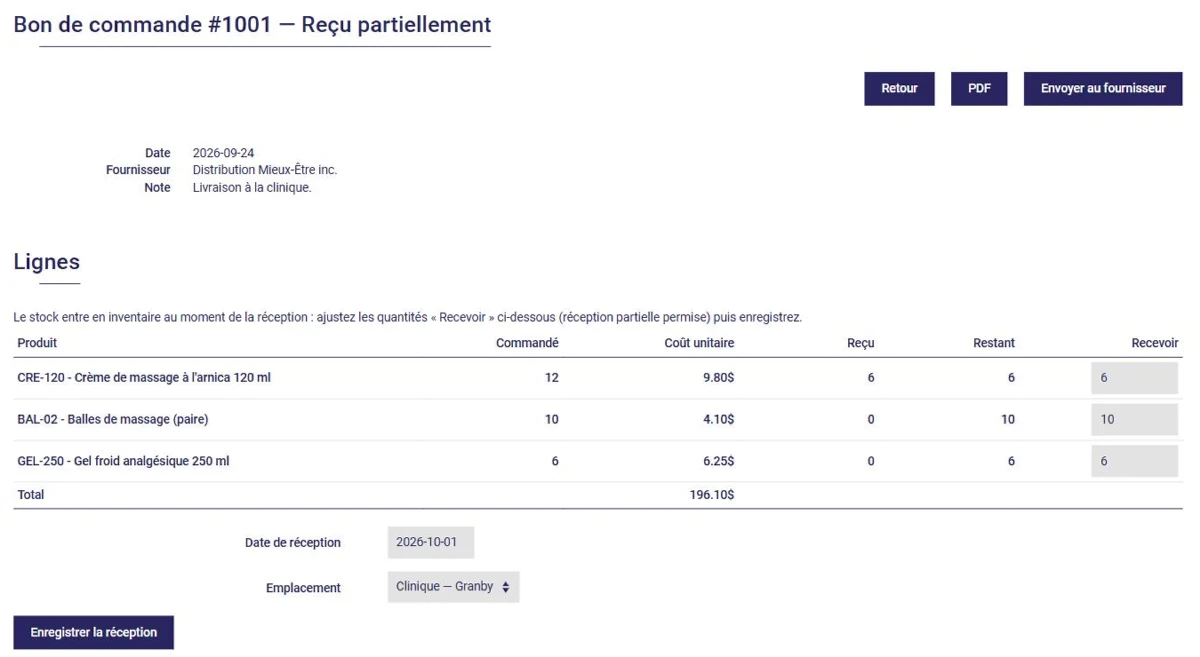Click the Commandé column header
The height and width of the screenshot is (657, 1200).
(527, 343)
